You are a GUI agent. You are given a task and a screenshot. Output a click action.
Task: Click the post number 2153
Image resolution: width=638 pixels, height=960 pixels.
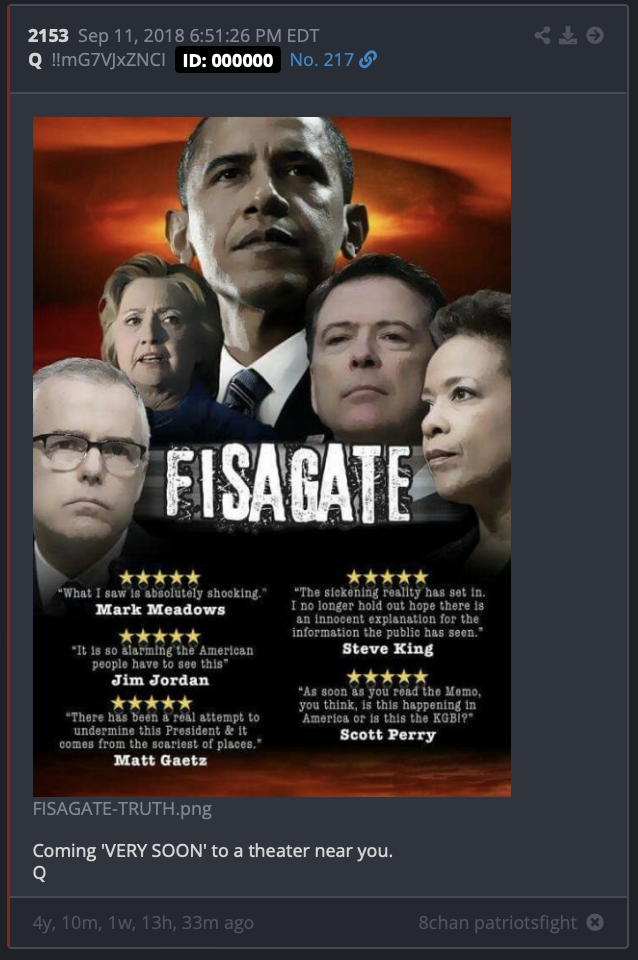tap(48, 36)
